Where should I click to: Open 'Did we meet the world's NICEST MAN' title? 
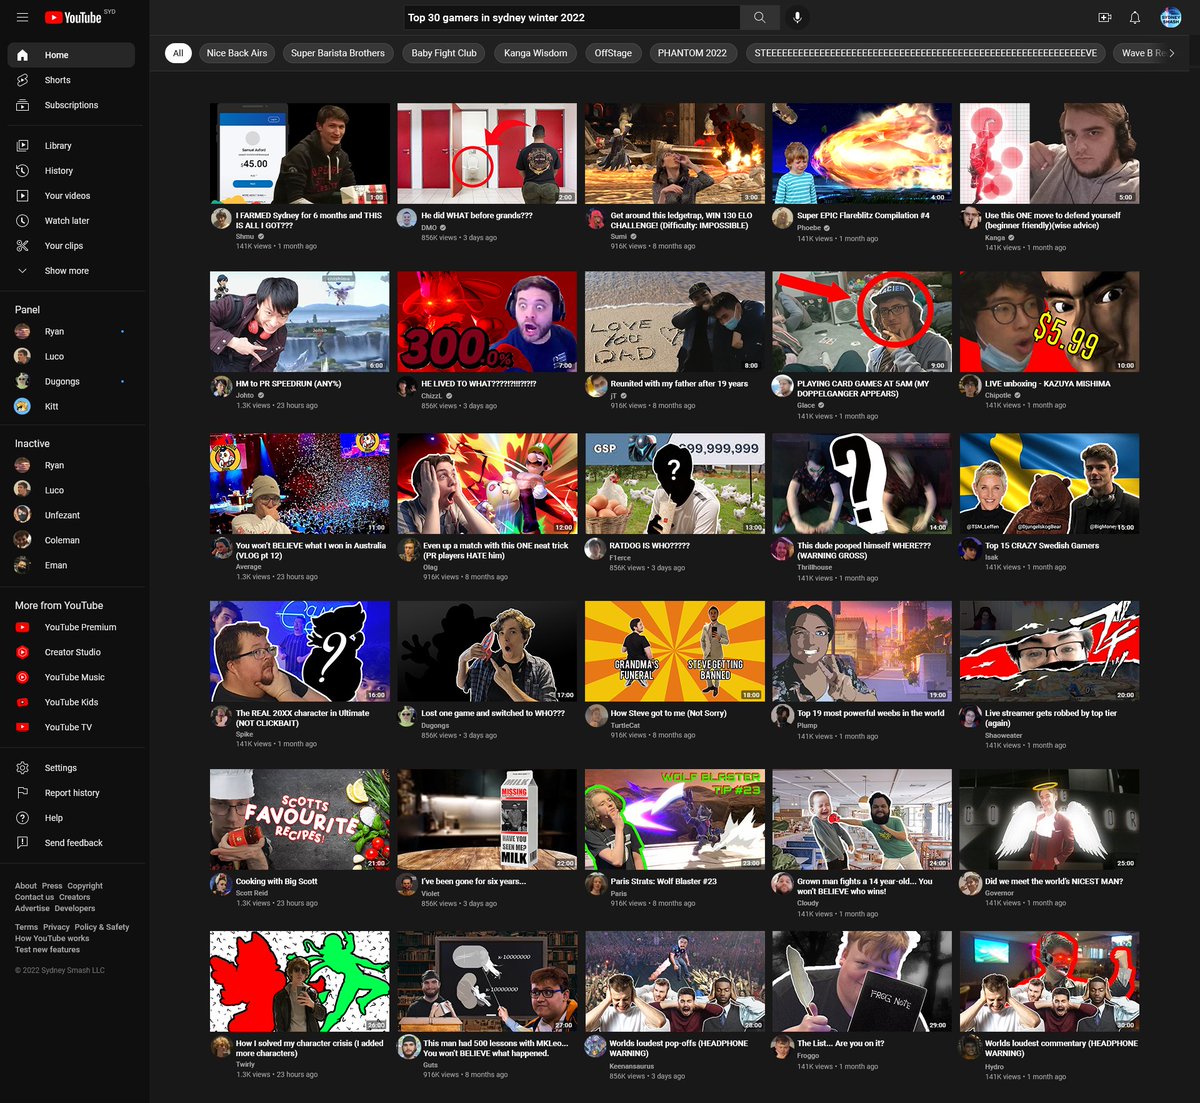[1054, 881]
